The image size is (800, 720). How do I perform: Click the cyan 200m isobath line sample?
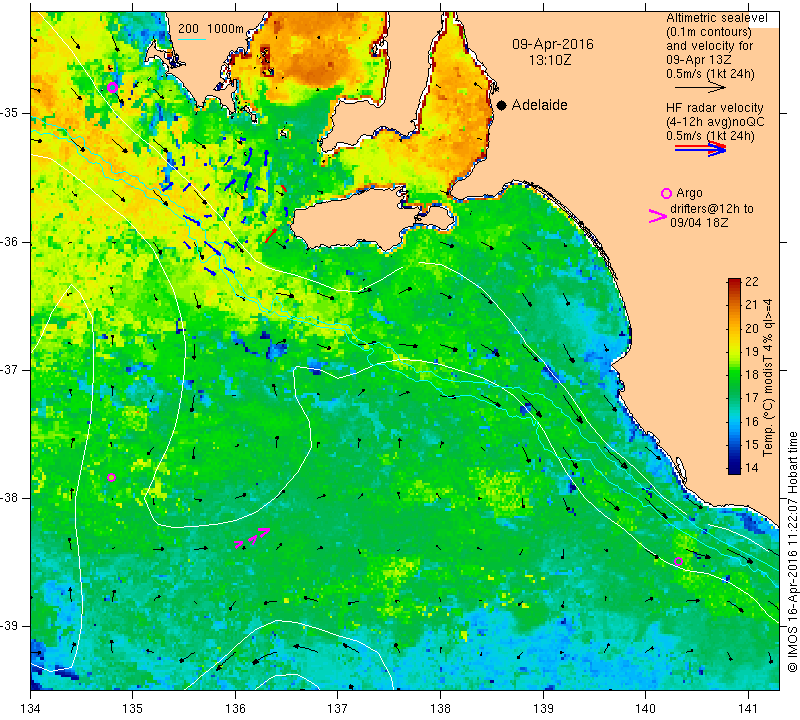[192, 39]
